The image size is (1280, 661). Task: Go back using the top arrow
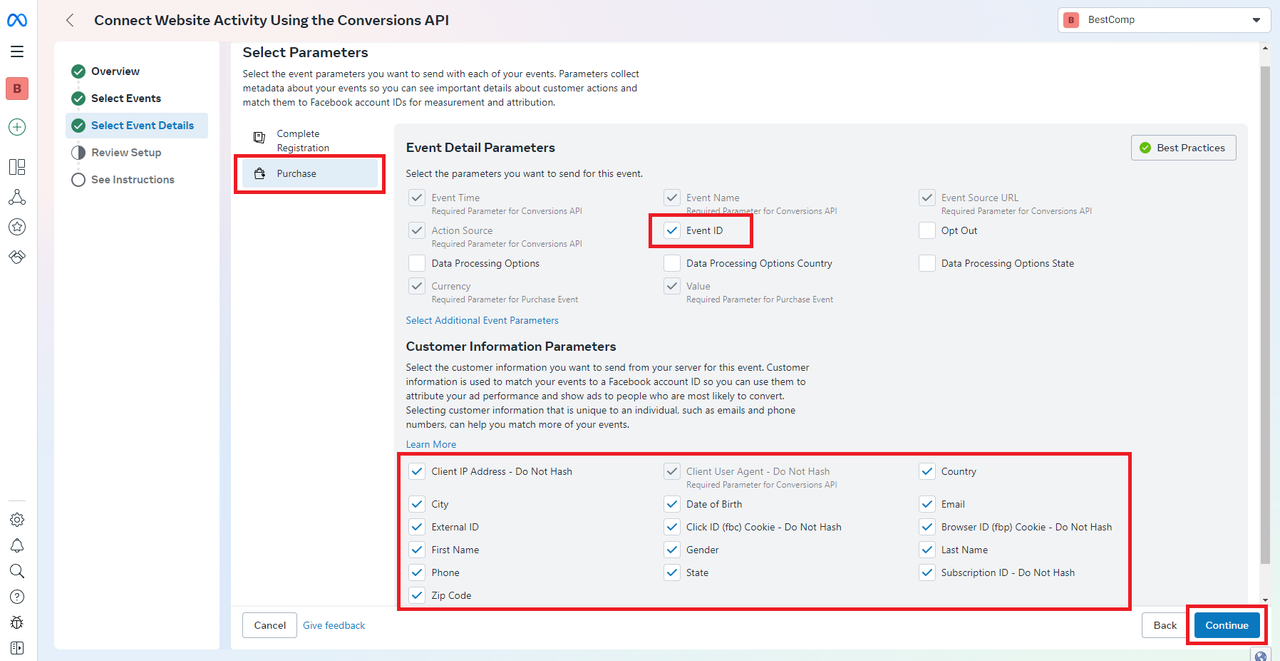click(x=70, y=20)
